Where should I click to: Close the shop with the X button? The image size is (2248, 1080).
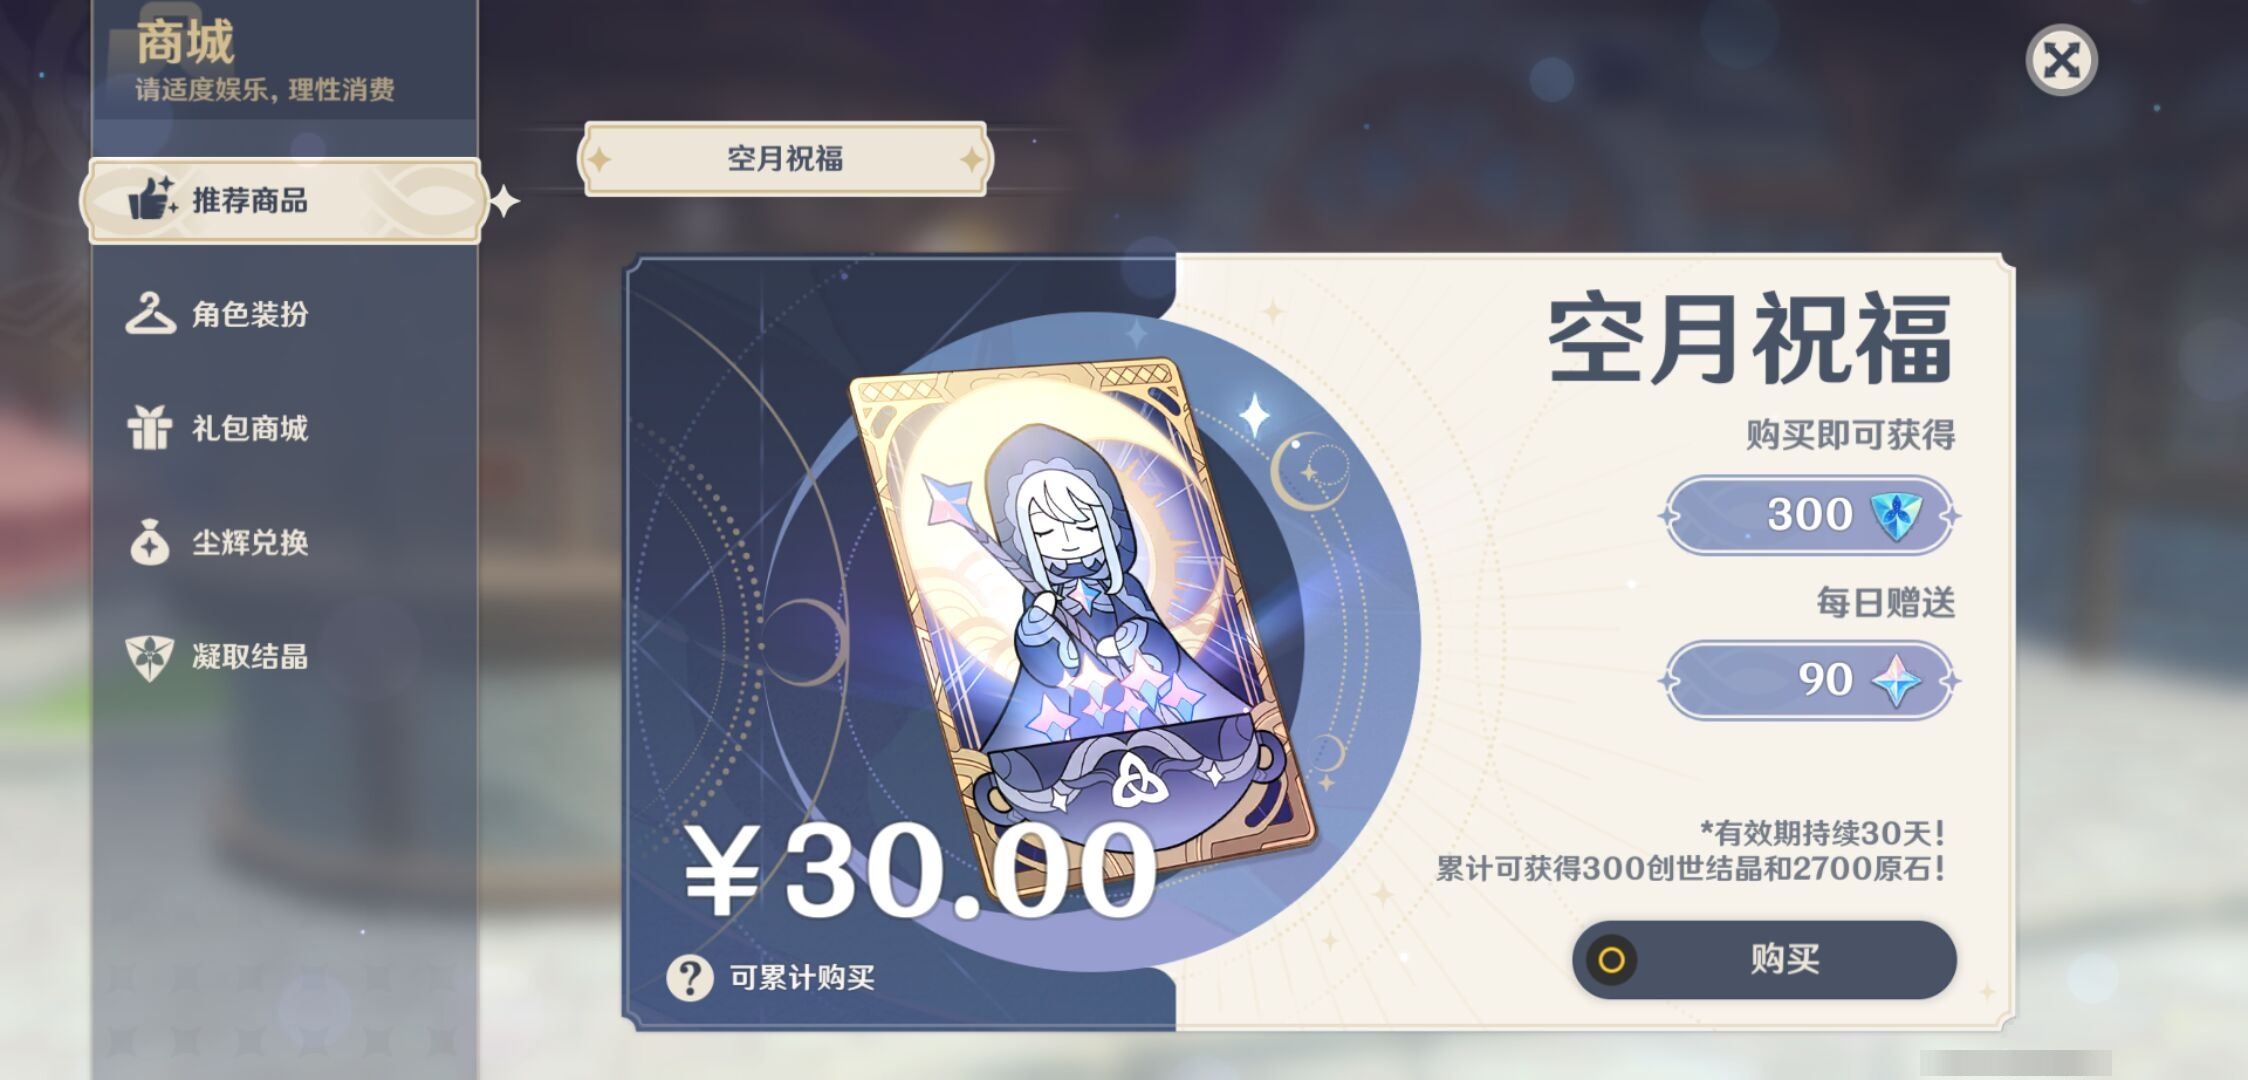click(2061, 60)
